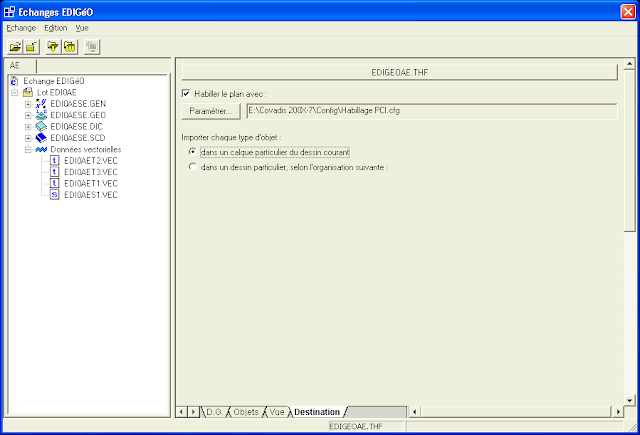Select the Destination tab
Viewport: 640px width, 435px height.
click(x=317, y=412)
